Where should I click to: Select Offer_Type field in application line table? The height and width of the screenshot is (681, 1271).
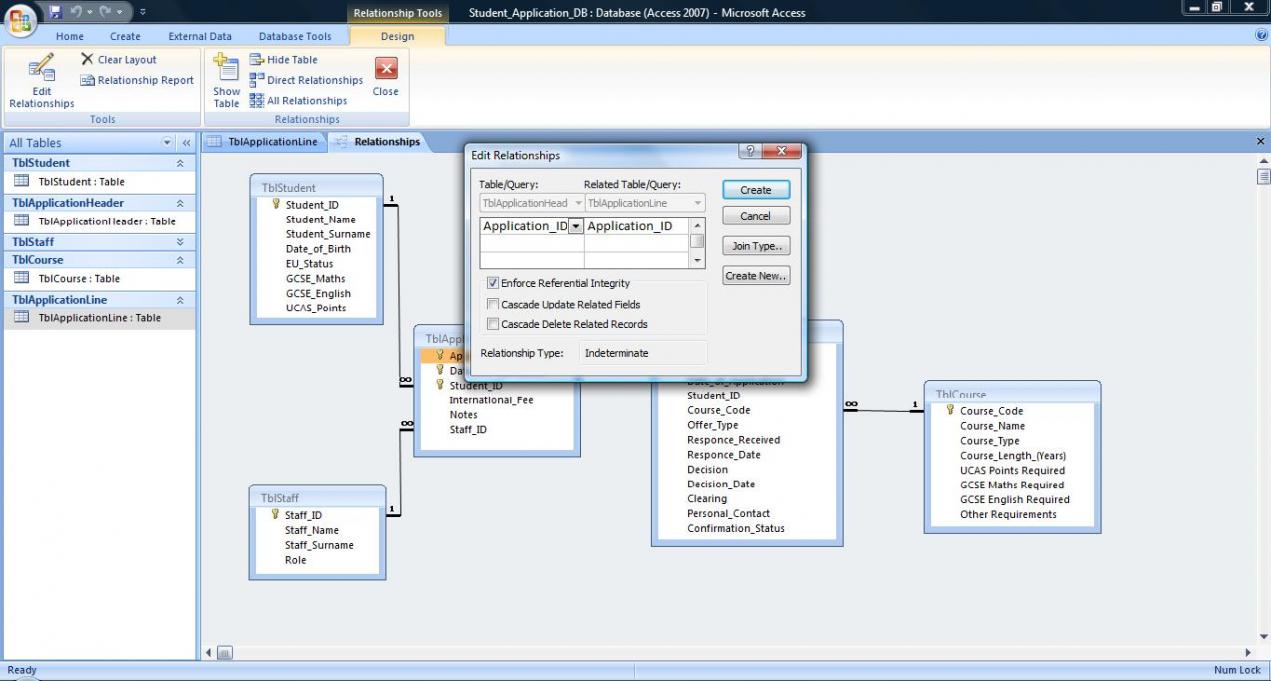tap(712, 425)
